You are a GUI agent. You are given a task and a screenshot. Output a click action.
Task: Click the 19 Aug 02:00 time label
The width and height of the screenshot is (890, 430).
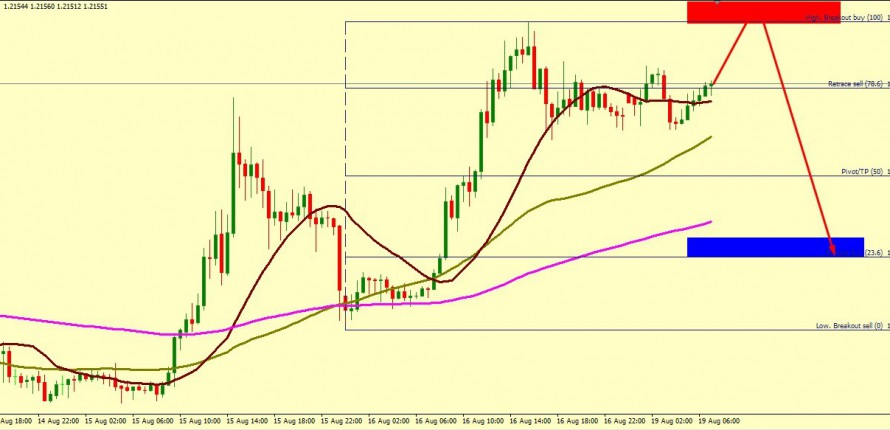coord(672,421)
